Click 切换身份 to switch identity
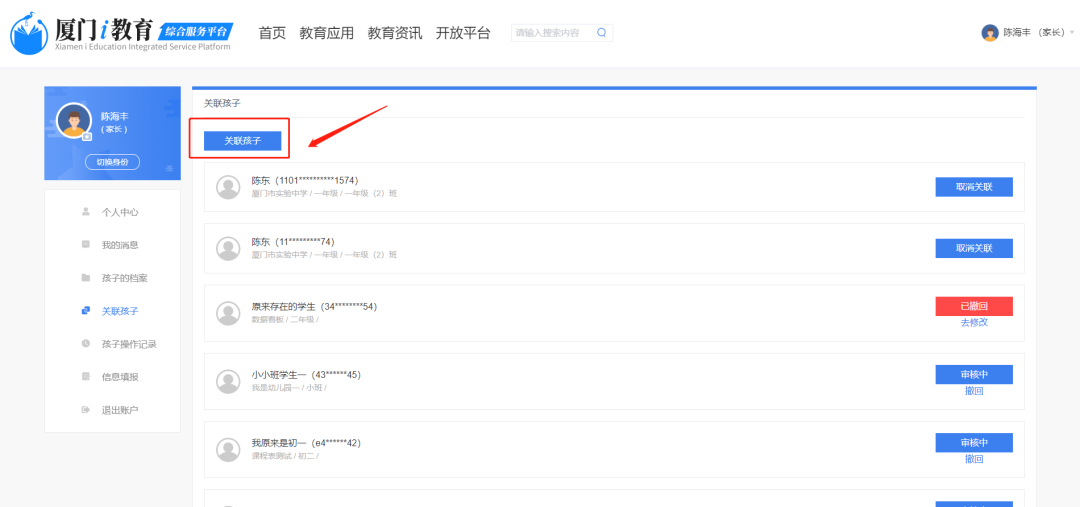Viewport: 1080px width, 507px height. pos(112,162)
